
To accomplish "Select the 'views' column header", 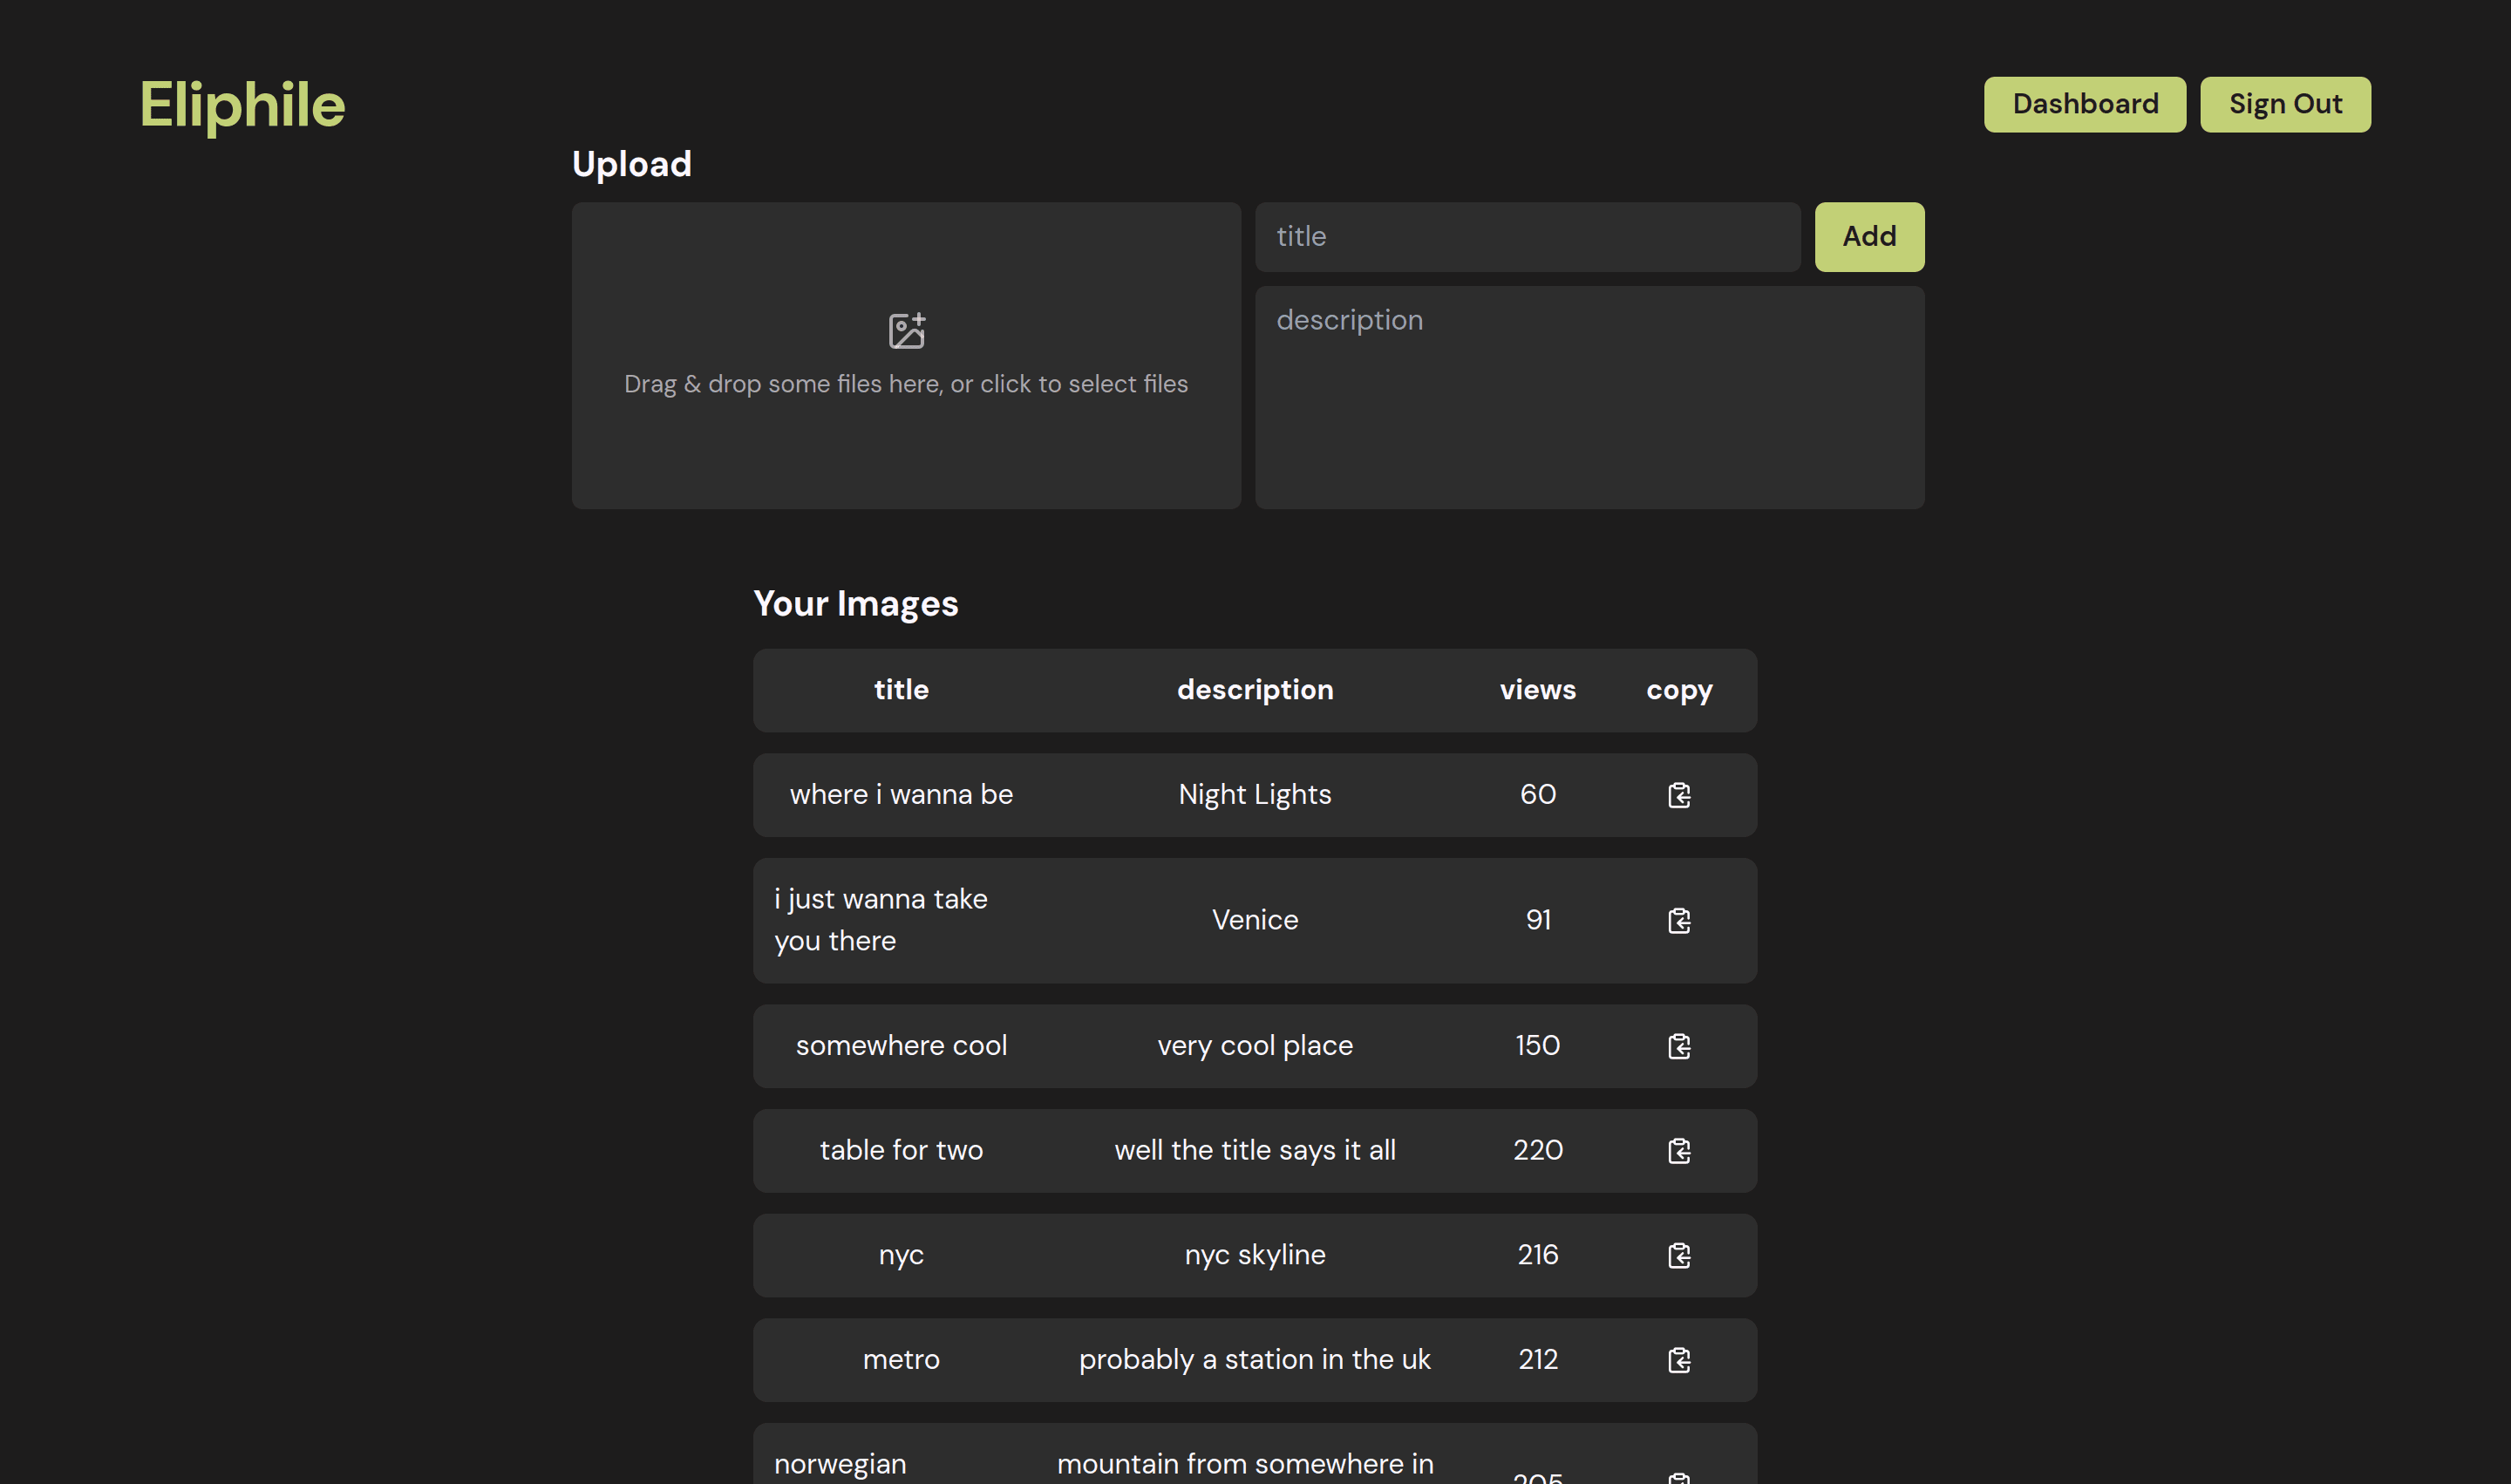I will click(x=1538, y=690).
